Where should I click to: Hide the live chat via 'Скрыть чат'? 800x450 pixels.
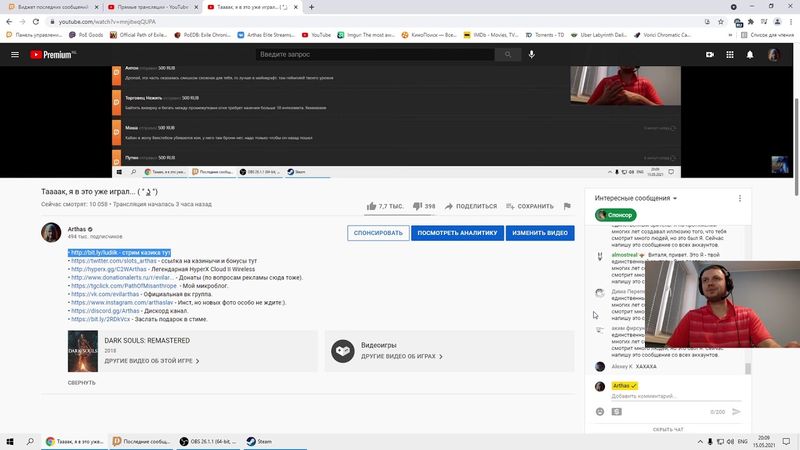[668, 430]
